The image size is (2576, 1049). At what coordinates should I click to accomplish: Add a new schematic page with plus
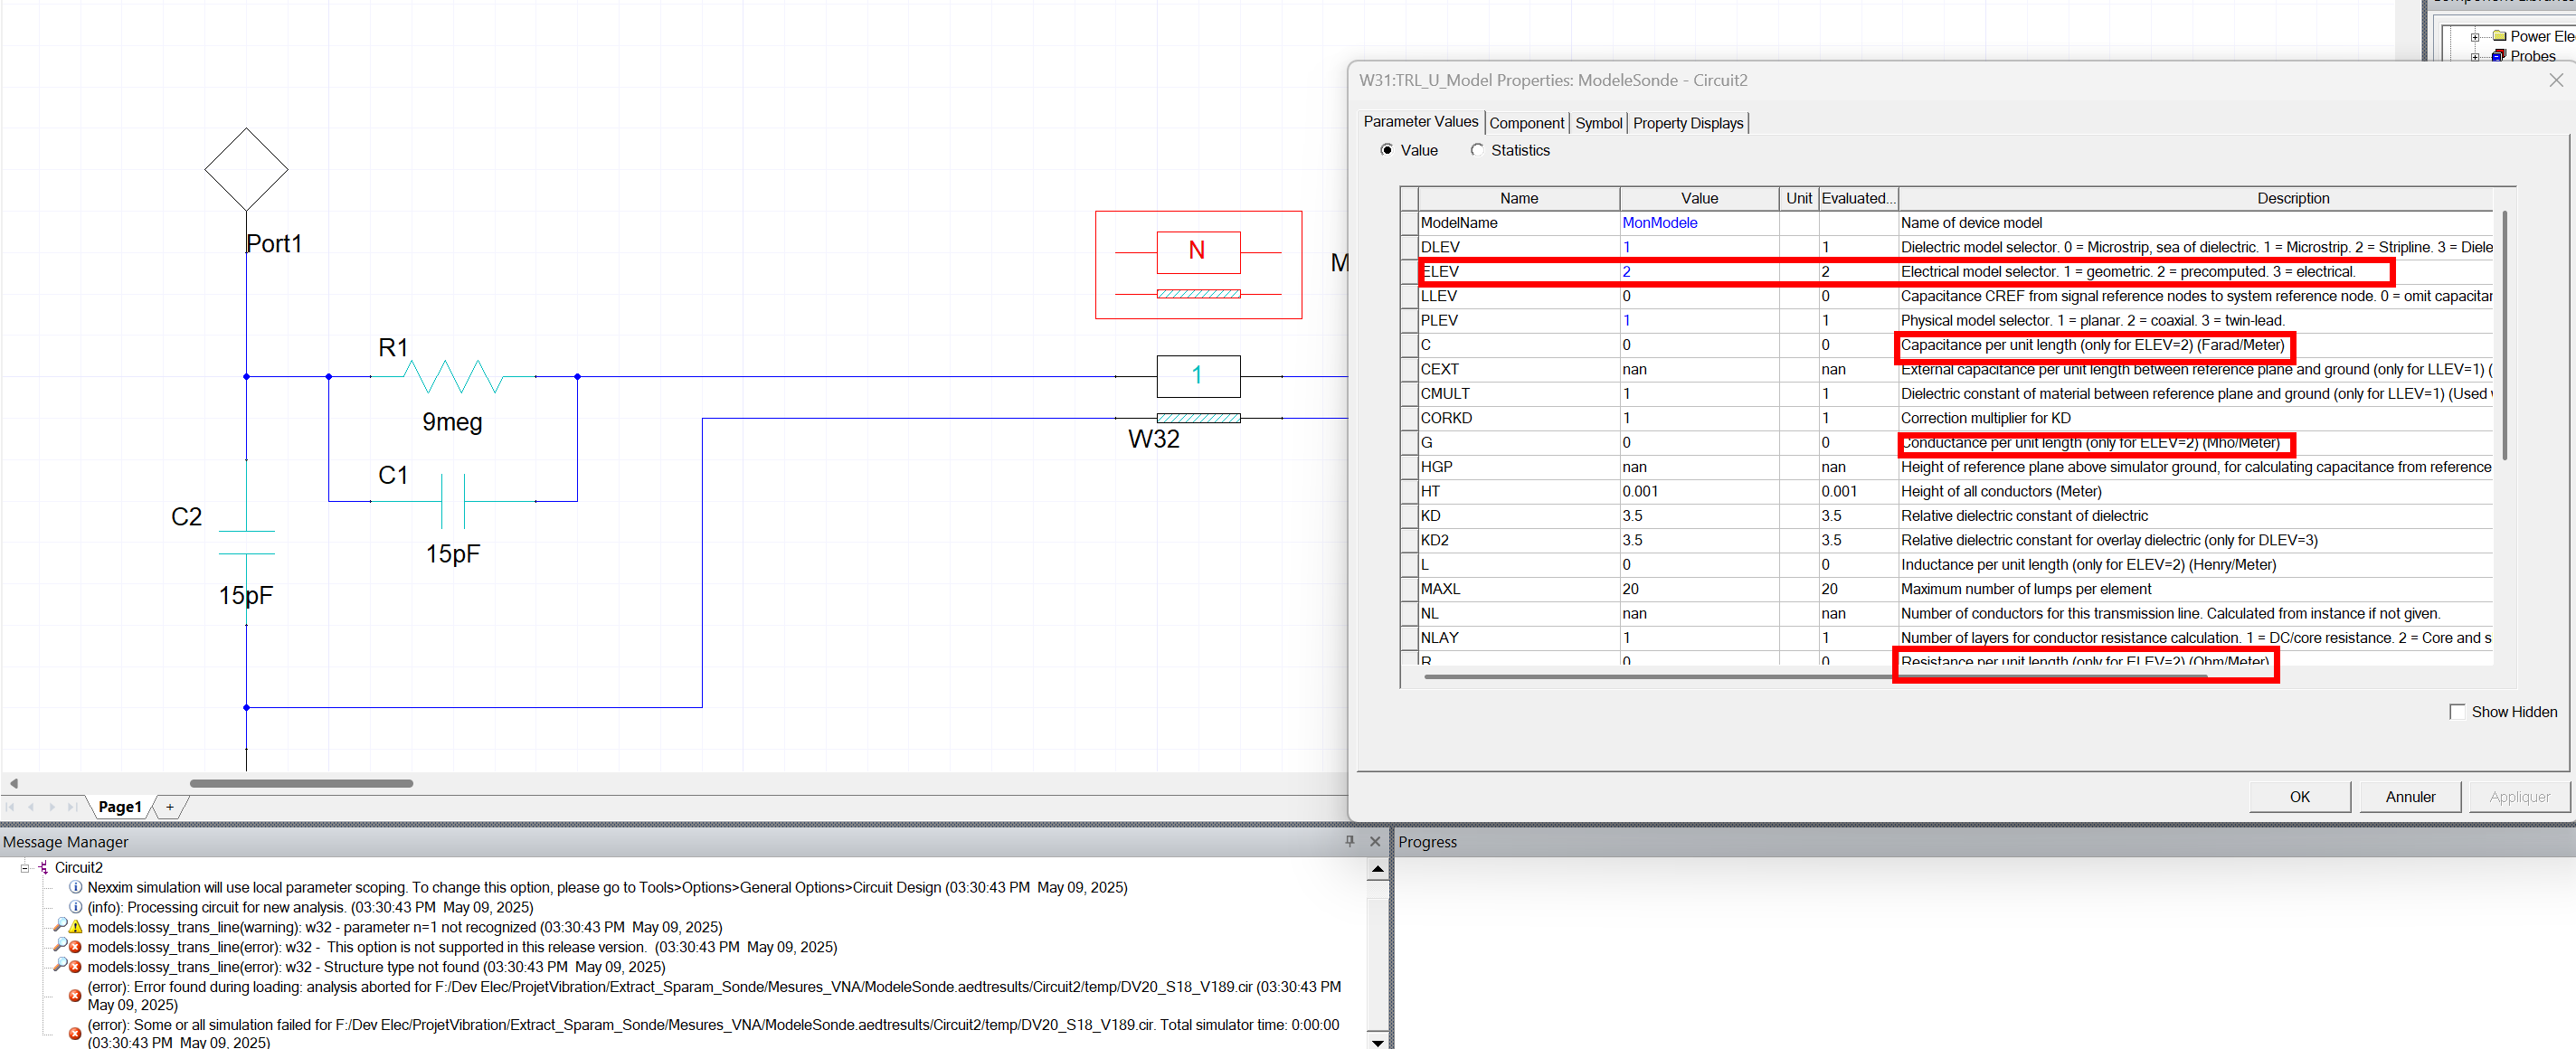coord(170,807)
